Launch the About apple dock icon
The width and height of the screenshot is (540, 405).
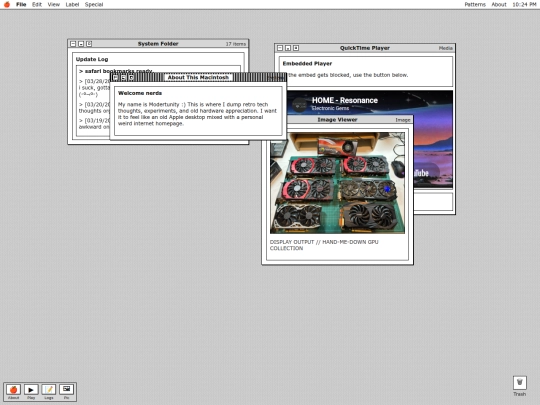(x=13, y=392)
